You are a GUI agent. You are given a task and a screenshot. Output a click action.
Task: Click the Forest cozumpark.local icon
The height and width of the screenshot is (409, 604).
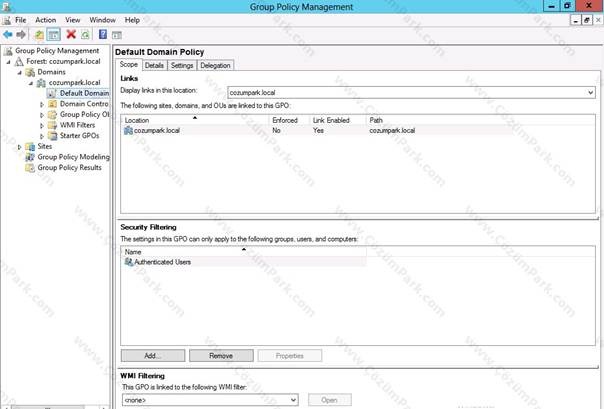click(19, 61)
